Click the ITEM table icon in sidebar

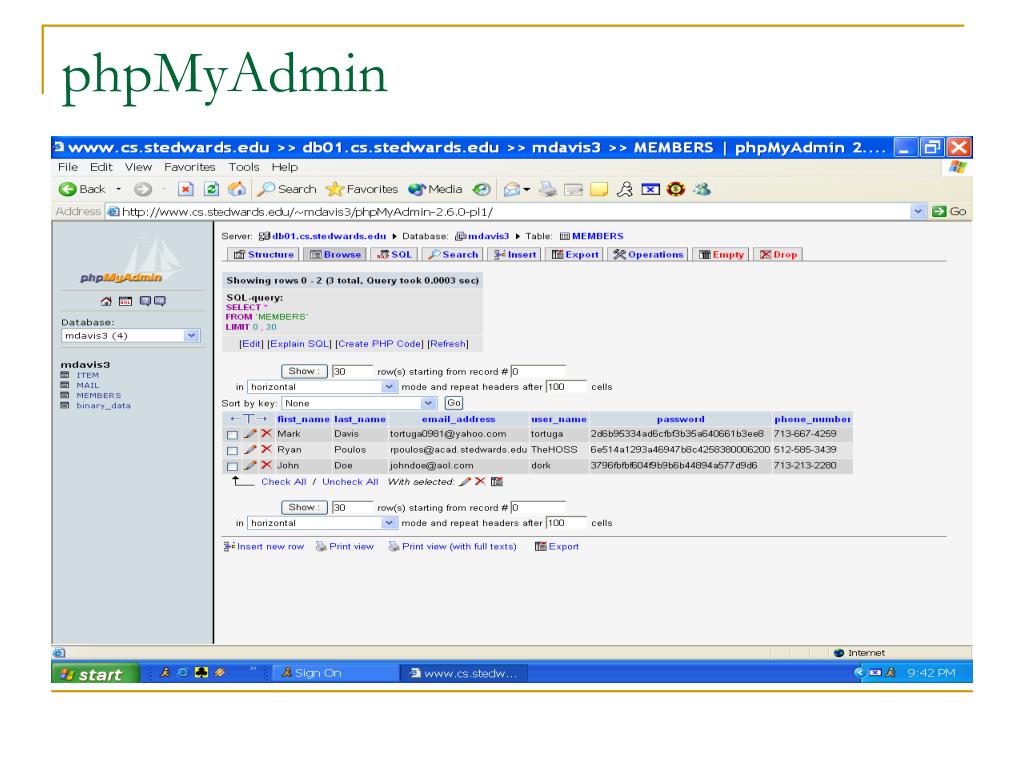(65, 375)
